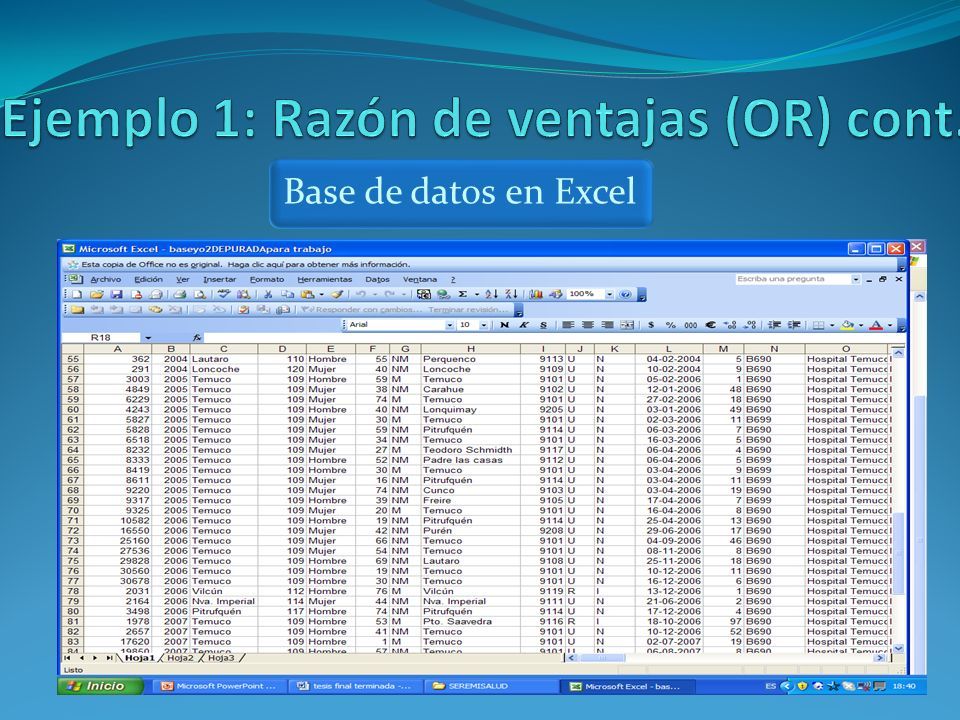Toggle left alignment
This screenshot has width=960, height=720.
coord(568,325)
